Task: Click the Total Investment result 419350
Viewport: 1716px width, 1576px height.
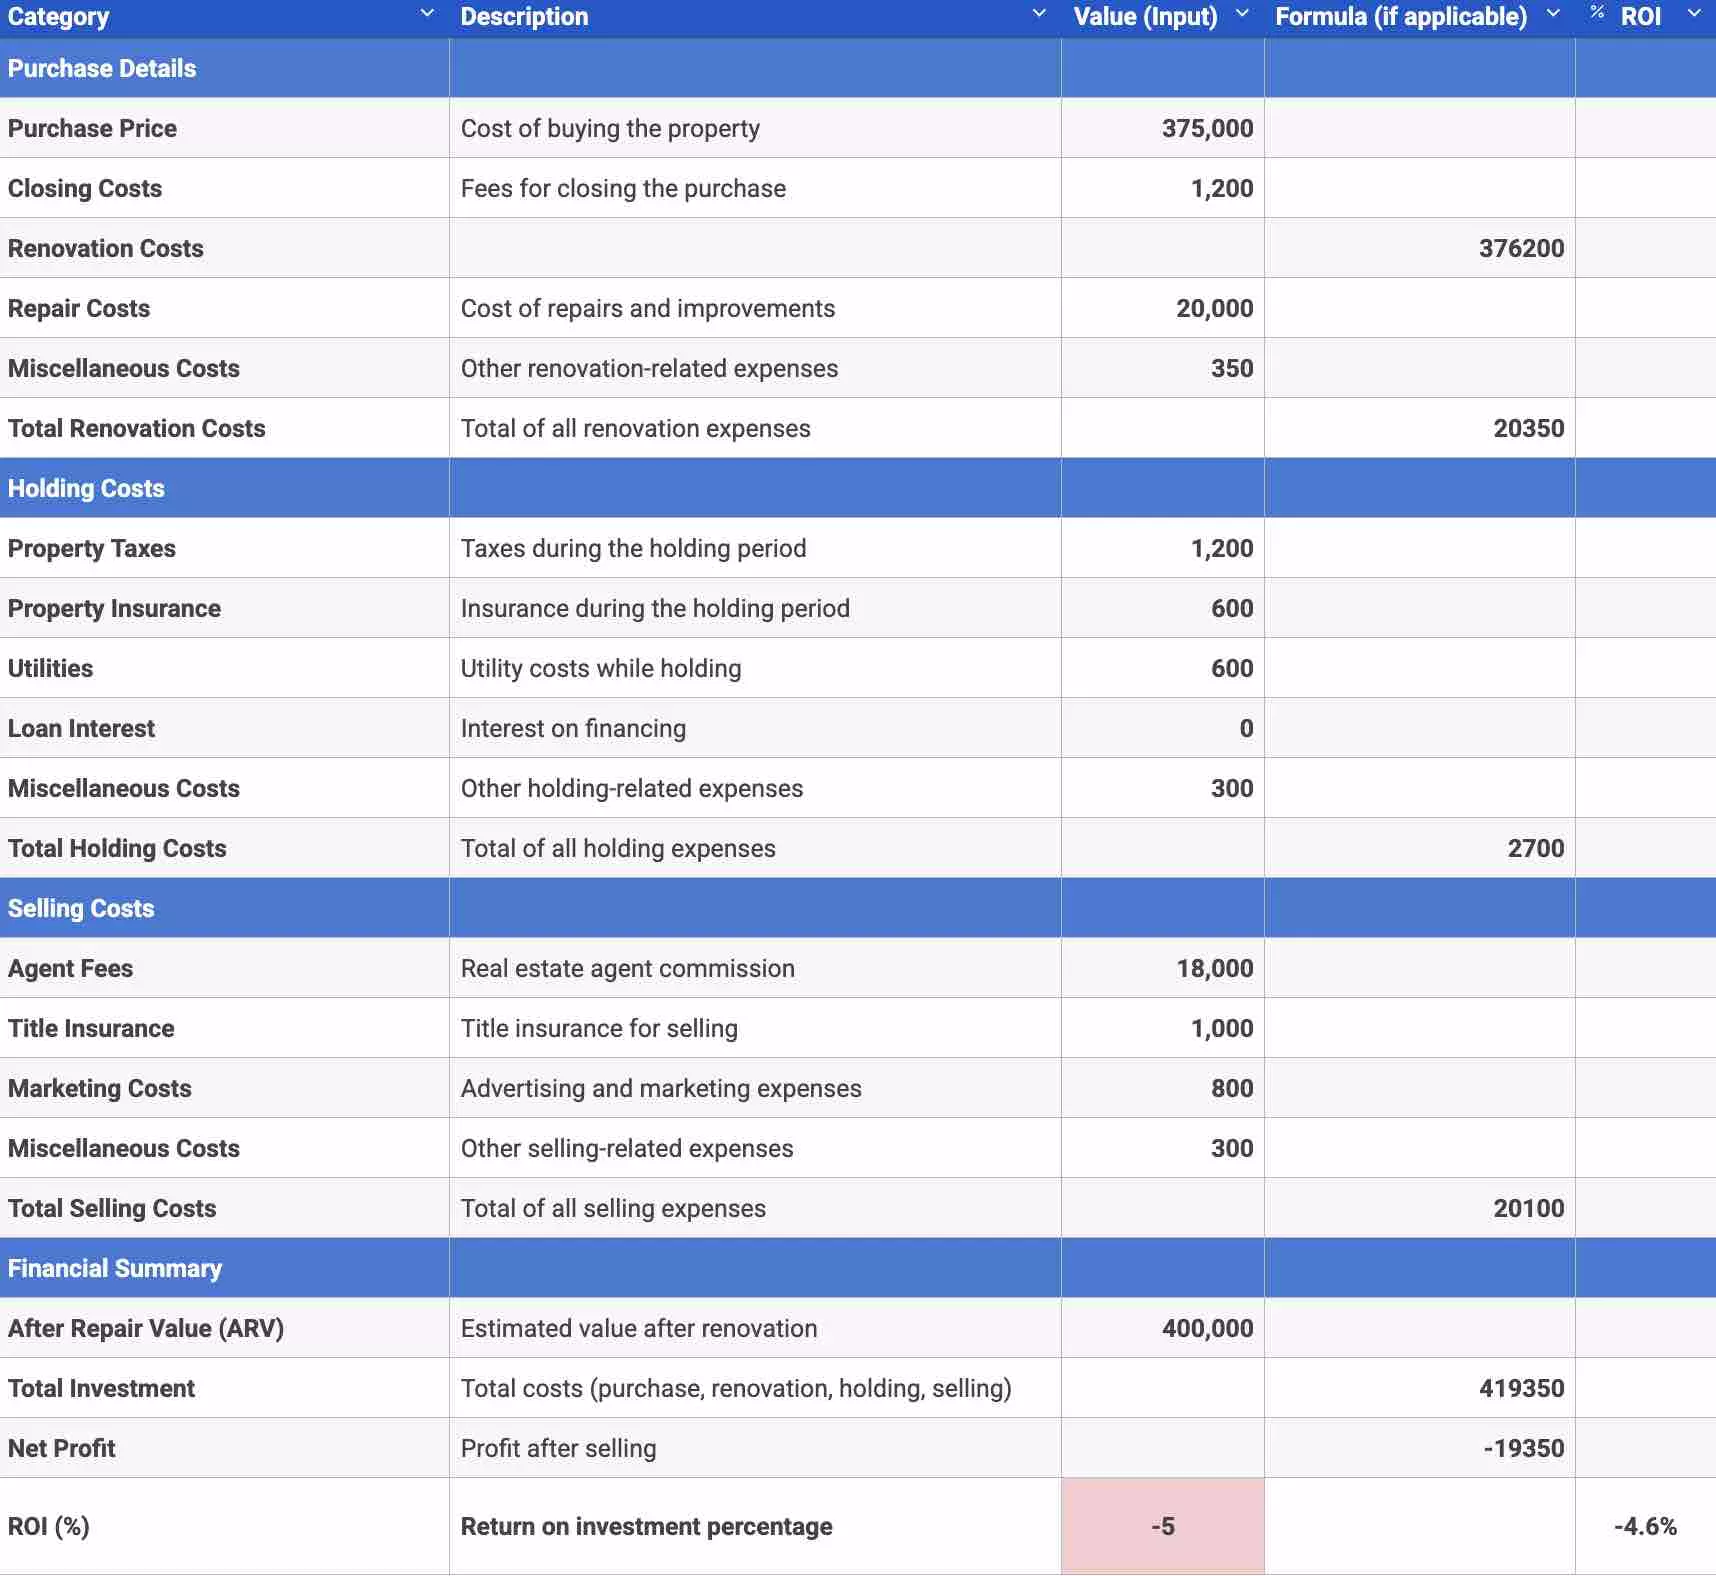Action: (x=1521, y=1388)
